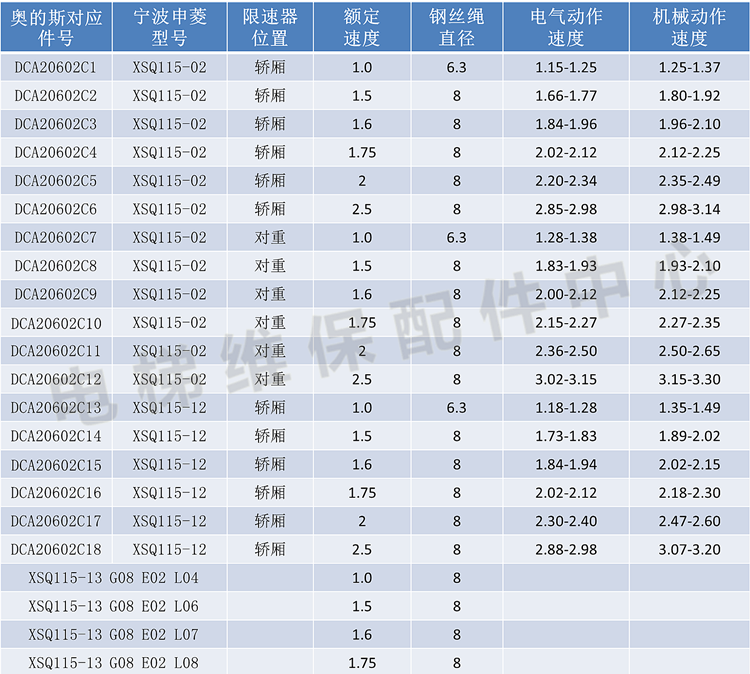This screenshot has height=674, width=750.
Task: Select cell DCA20602C5
Action: [x=56, y=181]
